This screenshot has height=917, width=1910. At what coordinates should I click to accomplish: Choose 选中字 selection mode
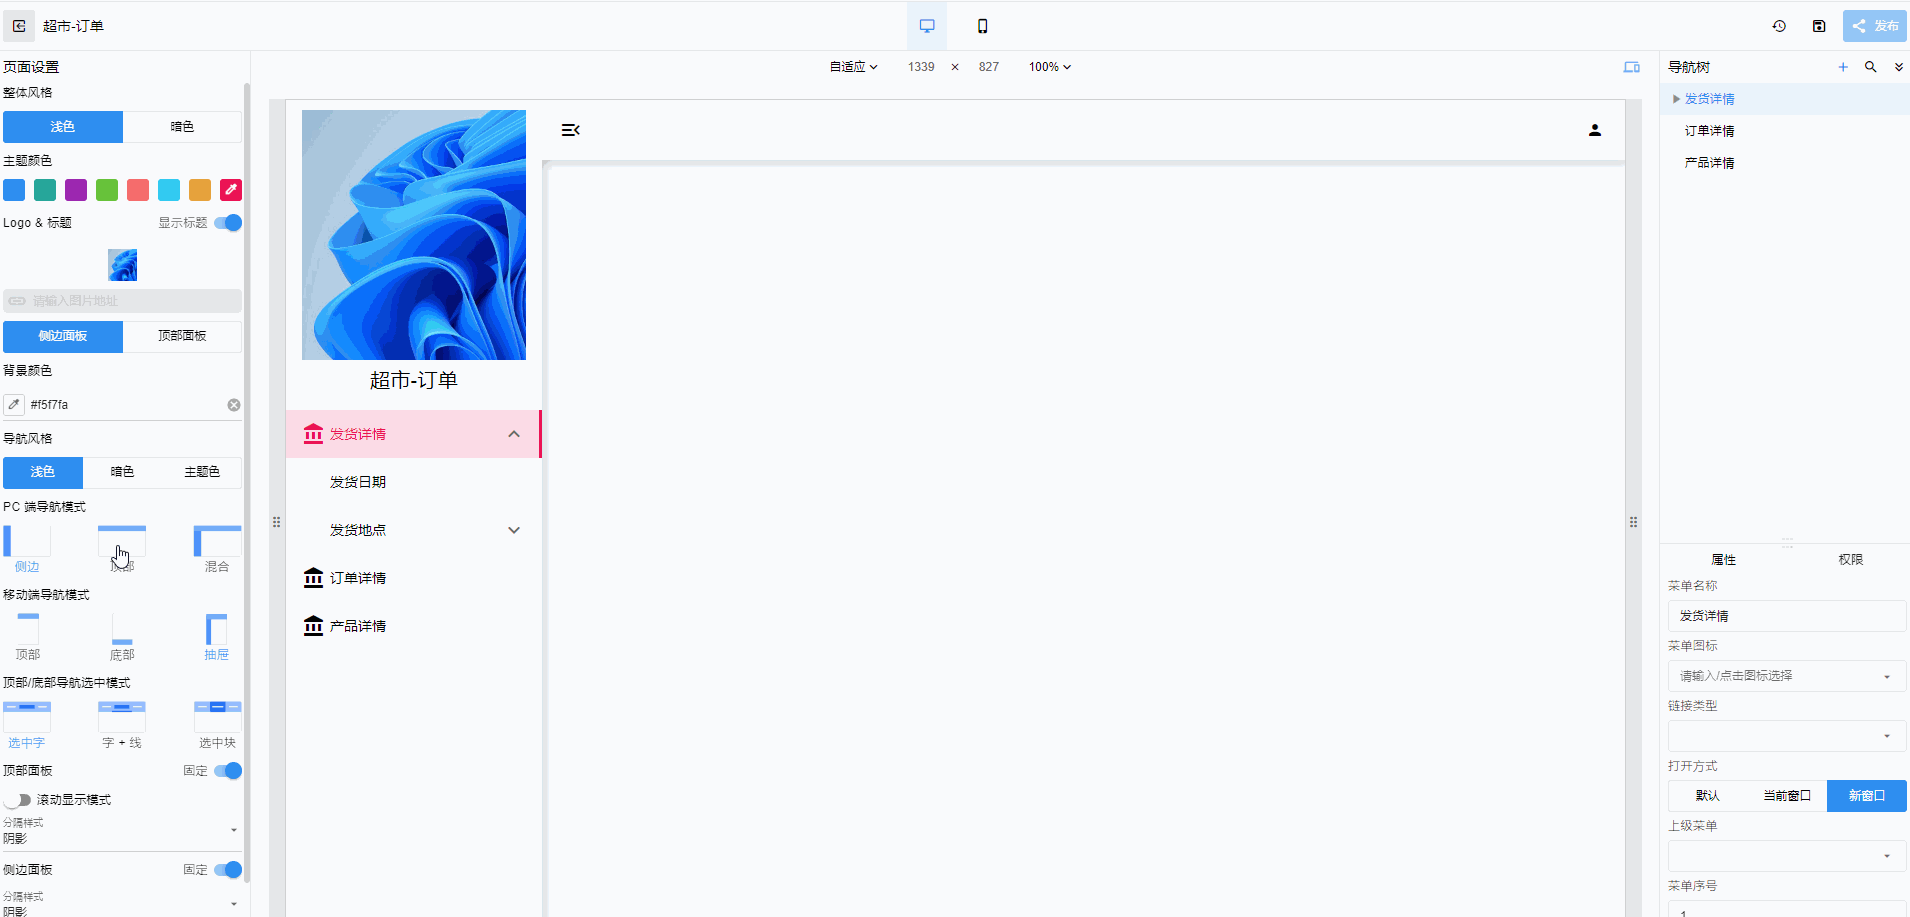pos(27,725)
